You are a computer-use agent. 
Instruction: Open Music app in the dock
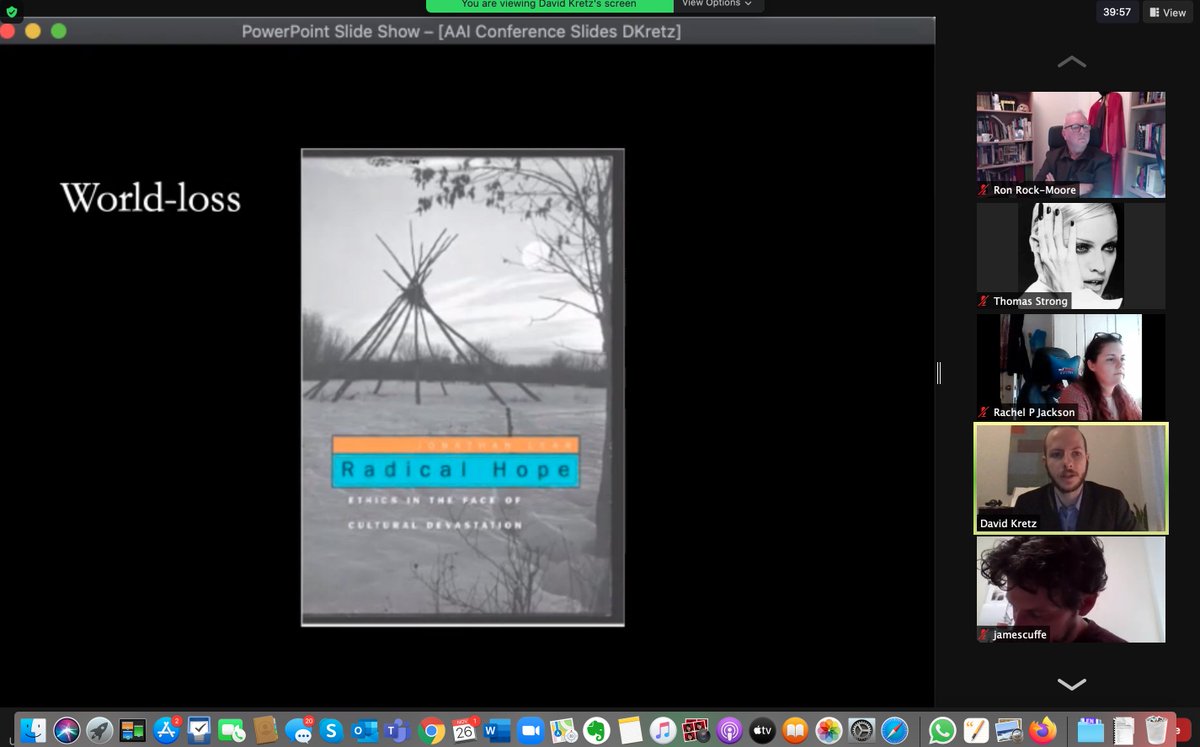coord(662,730)
